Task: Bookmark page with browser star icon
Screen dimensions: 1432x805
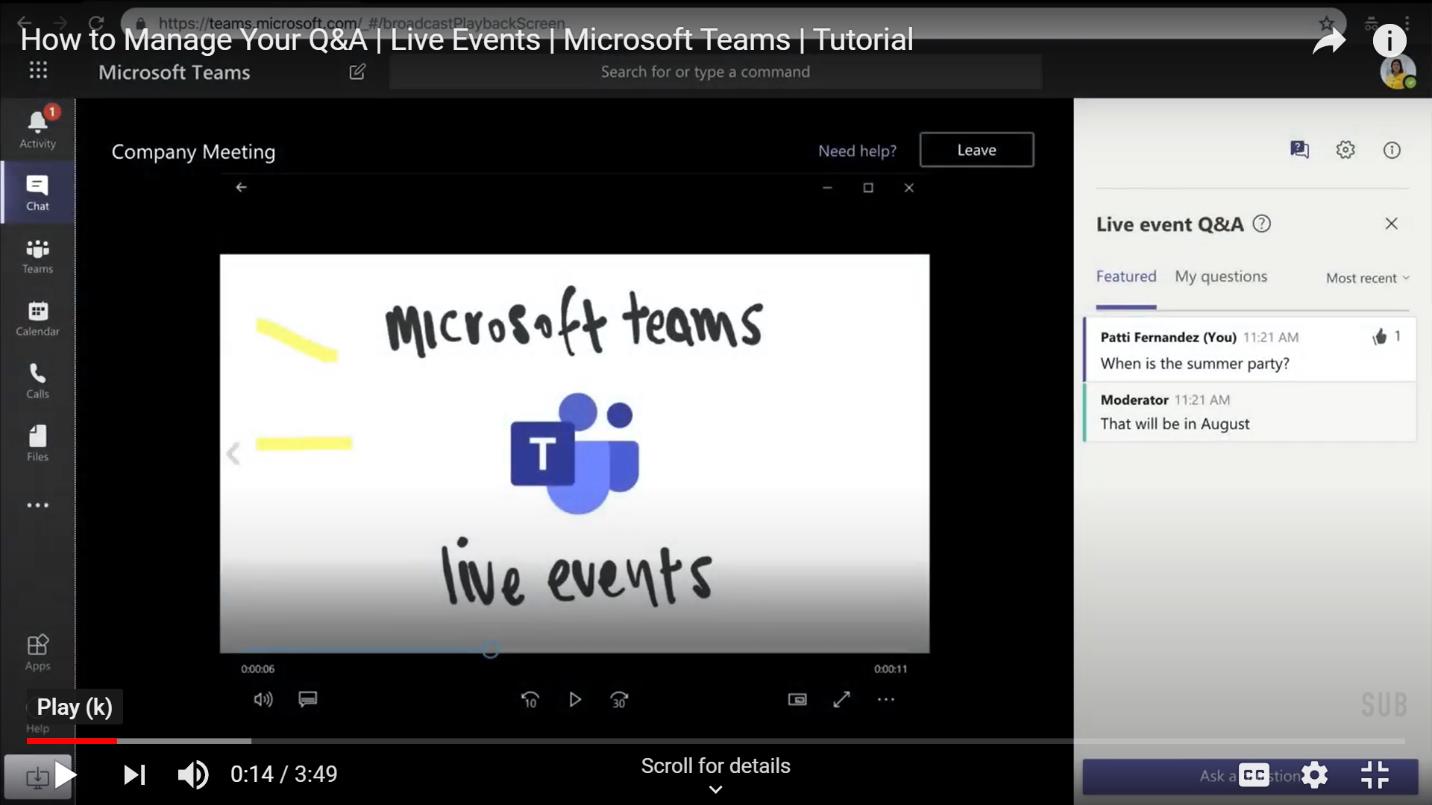Action: pyautogui.click(x=1326, y=22)
